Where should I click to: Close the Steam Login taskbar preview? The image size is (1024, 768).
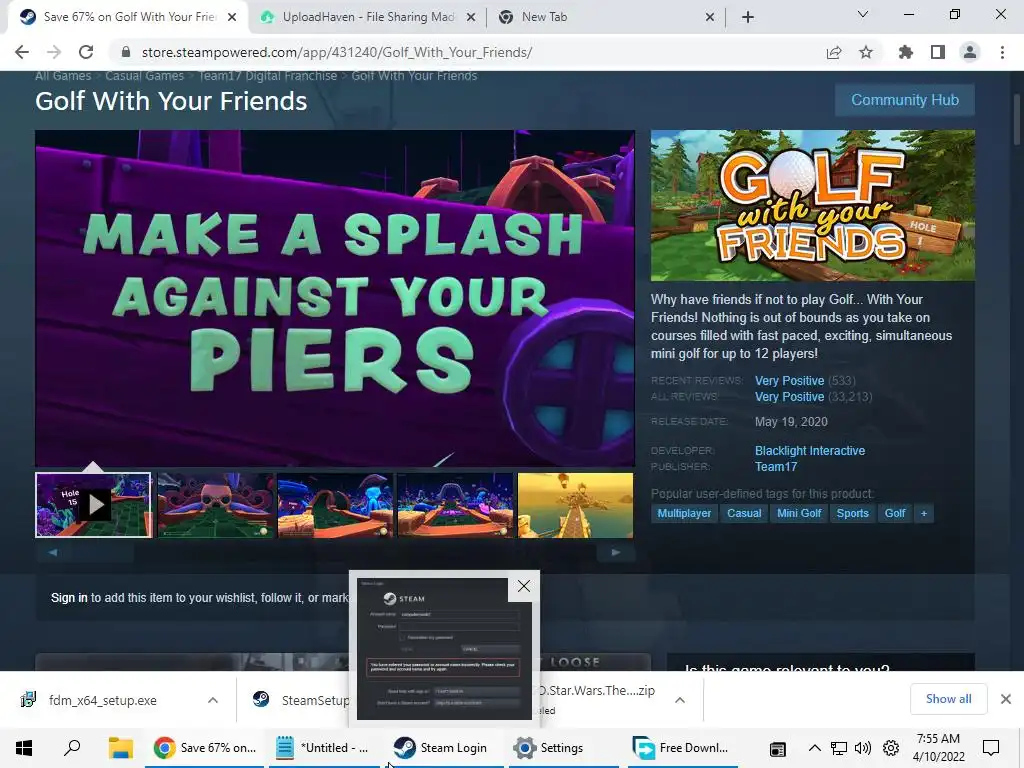(524, 586)
